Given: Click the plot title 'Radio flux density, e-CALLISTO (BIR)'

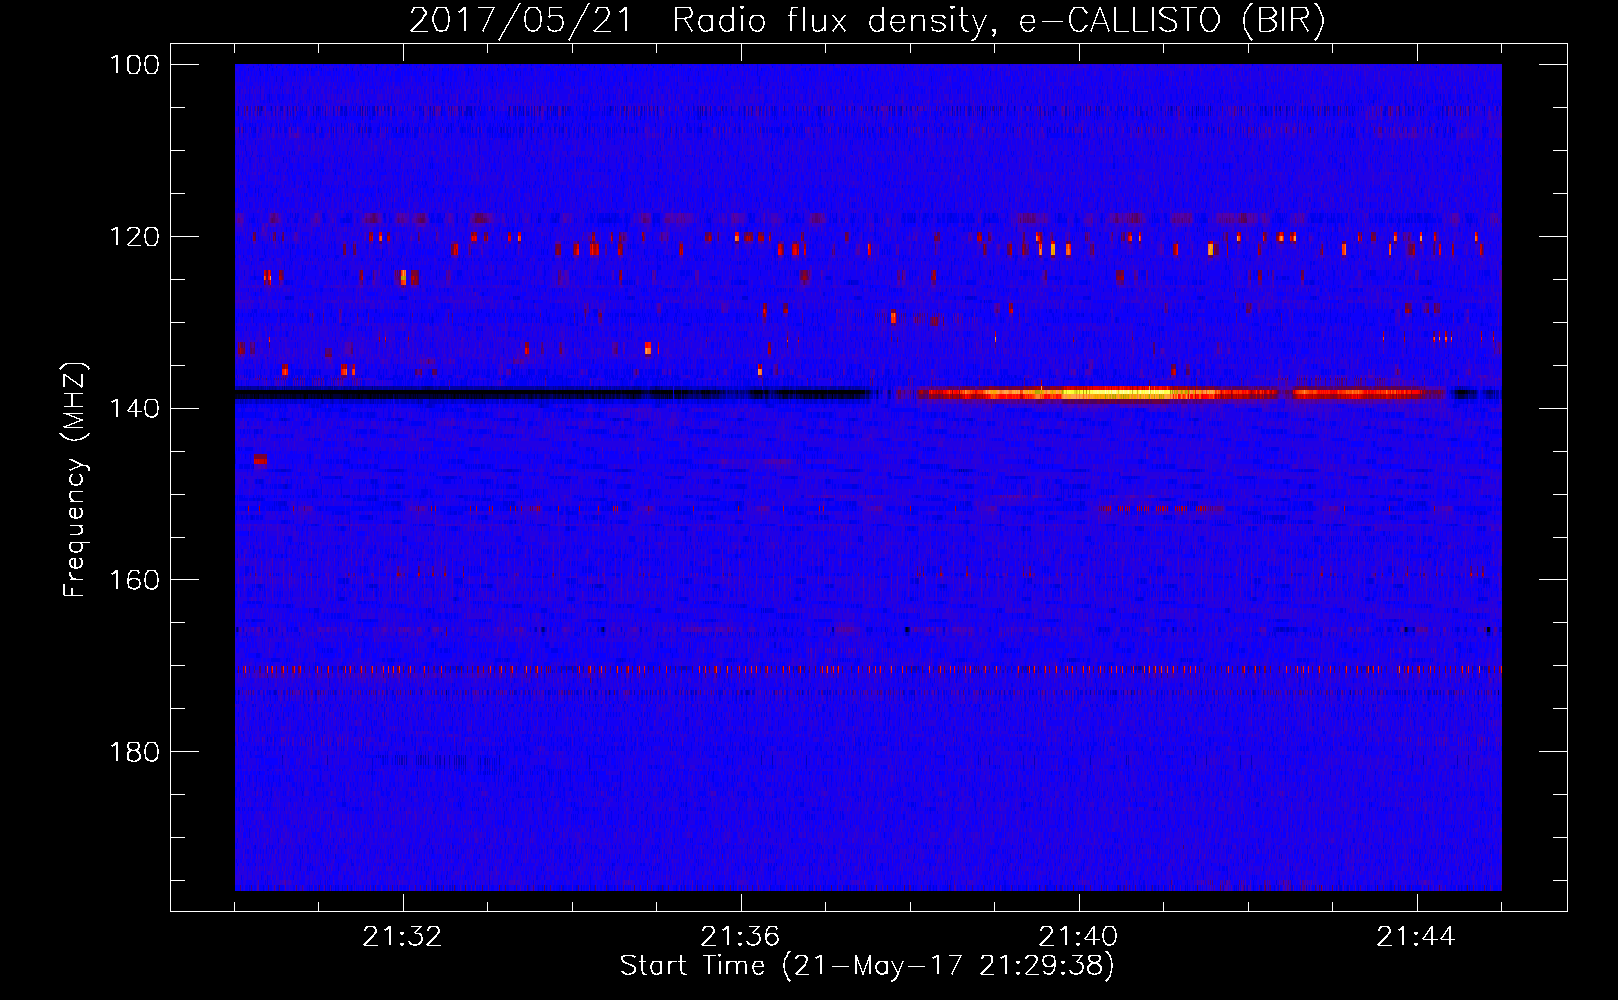Looking at the screenshot, I should [x=998, y=21].
